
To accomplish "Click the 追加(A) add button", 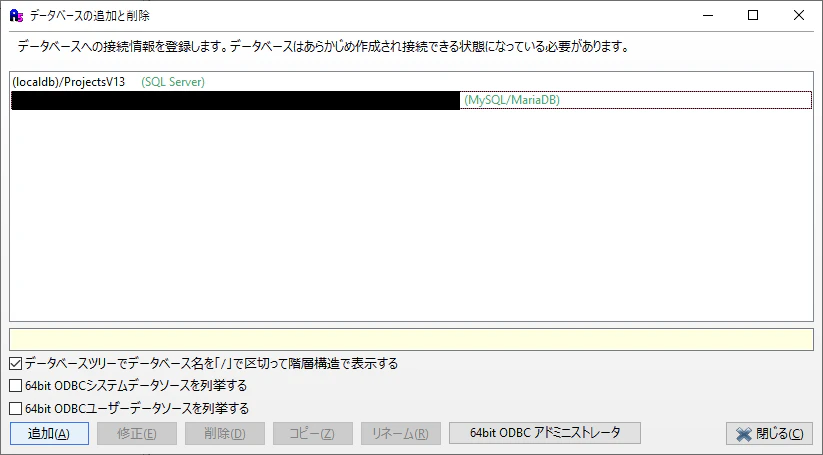I will click(49, 433).
